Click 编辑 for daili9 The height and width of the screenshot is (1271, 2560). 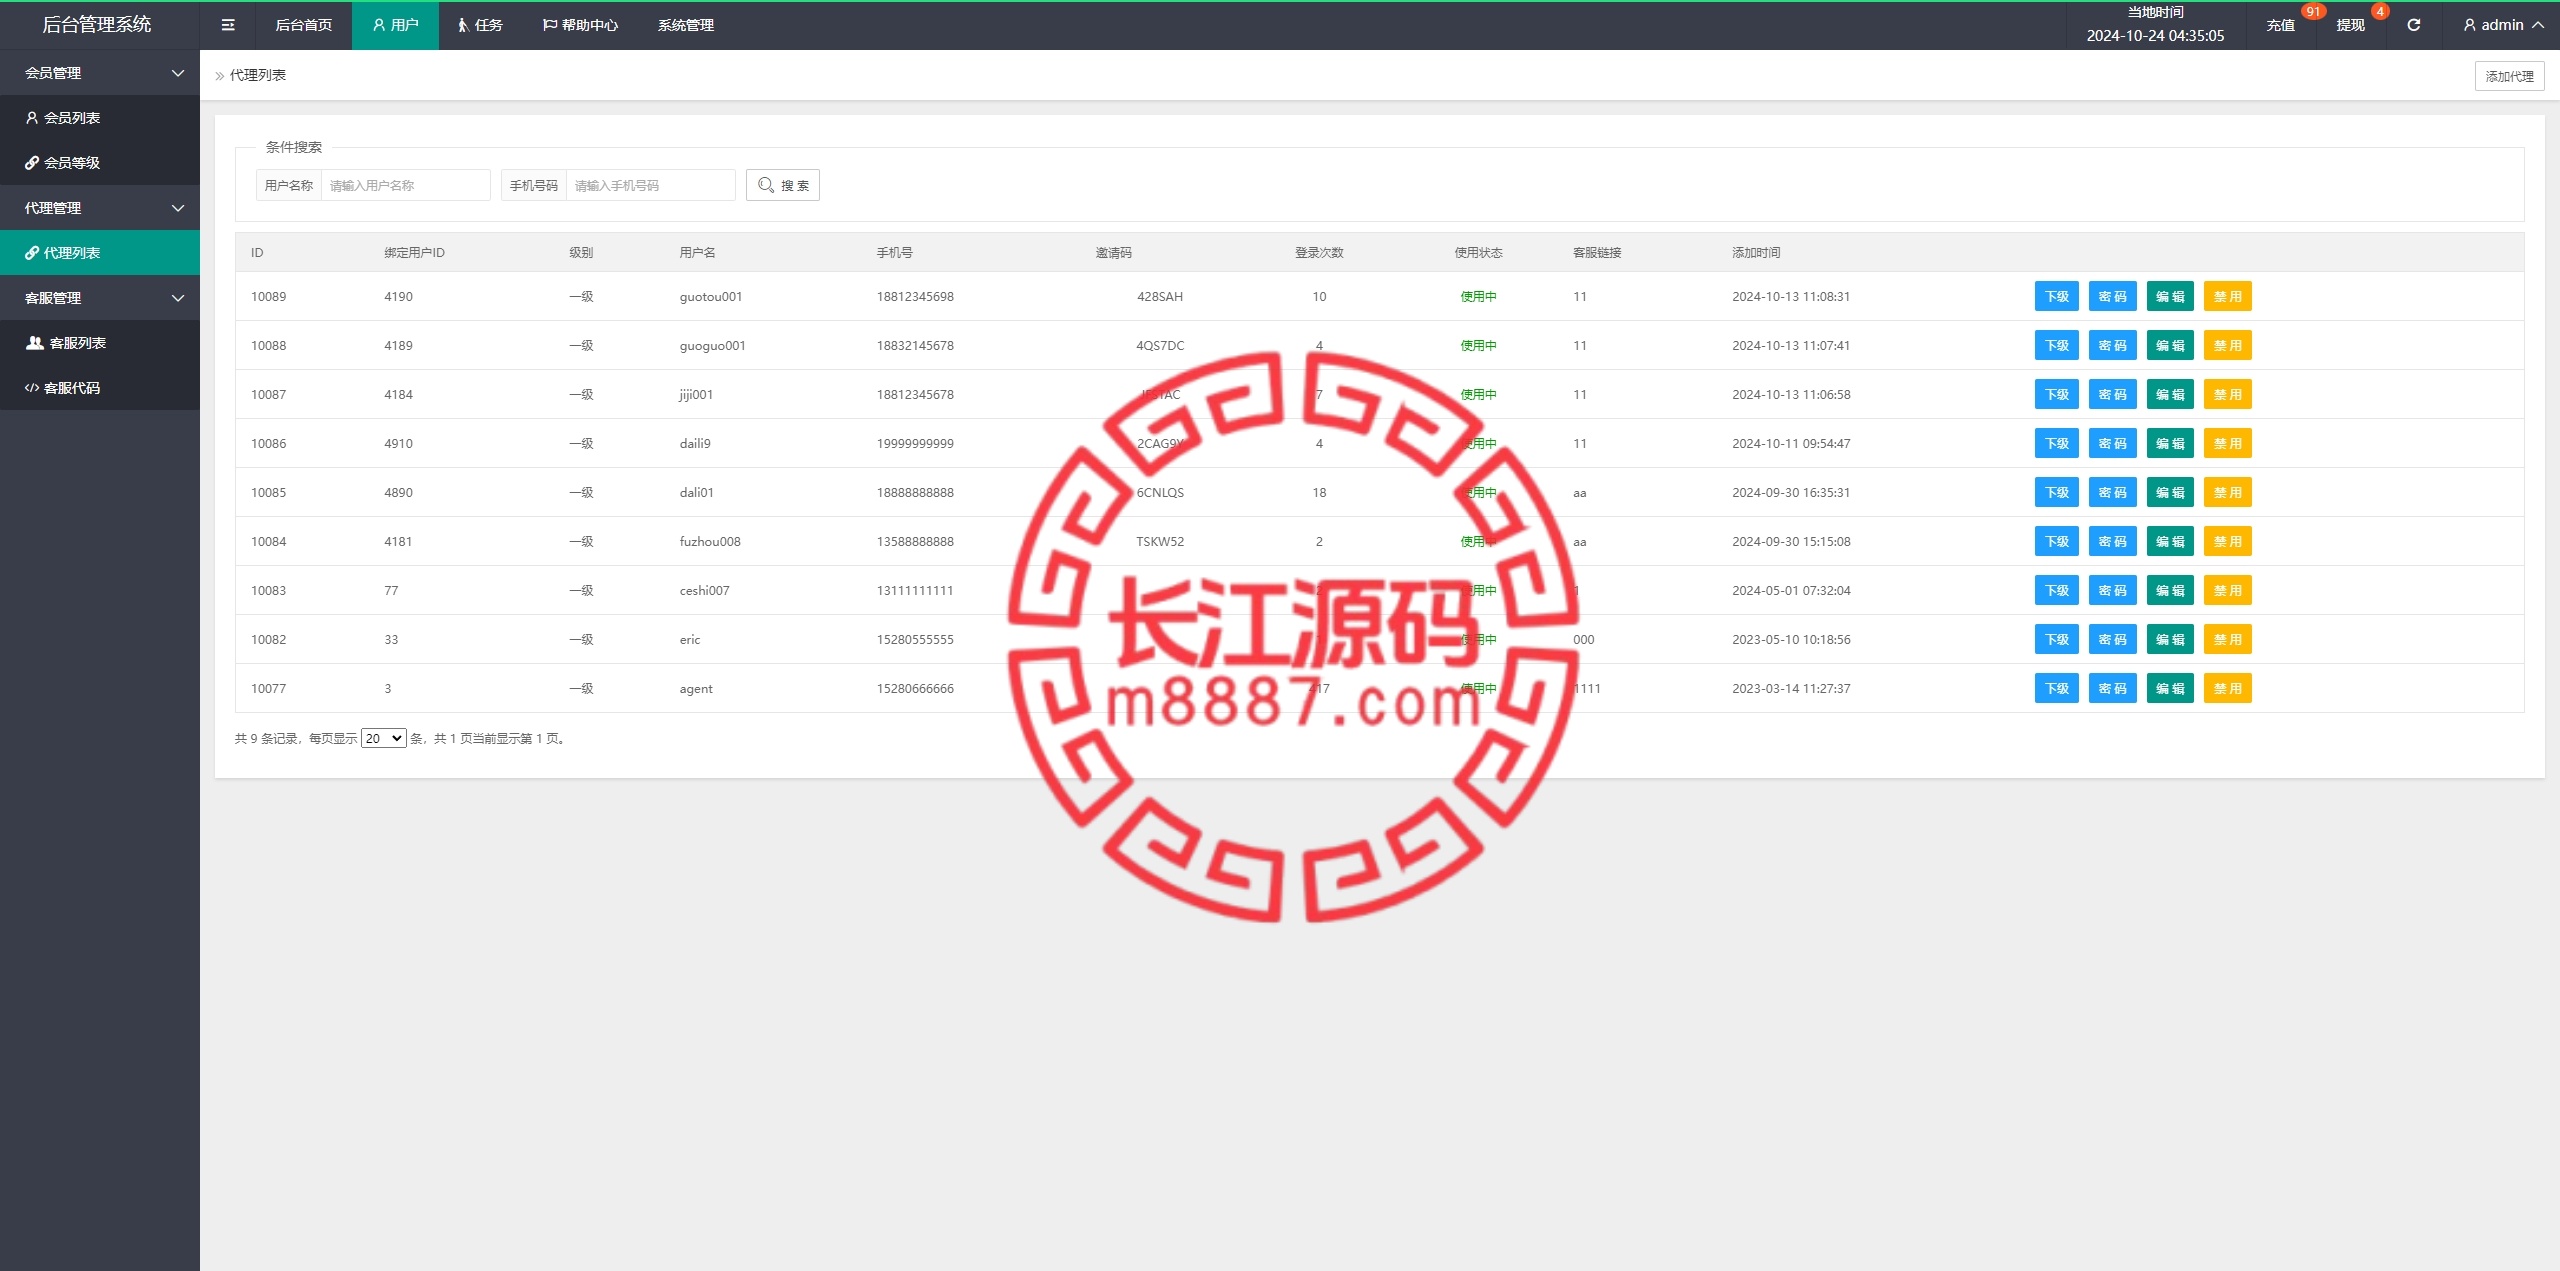[2169, 443]
